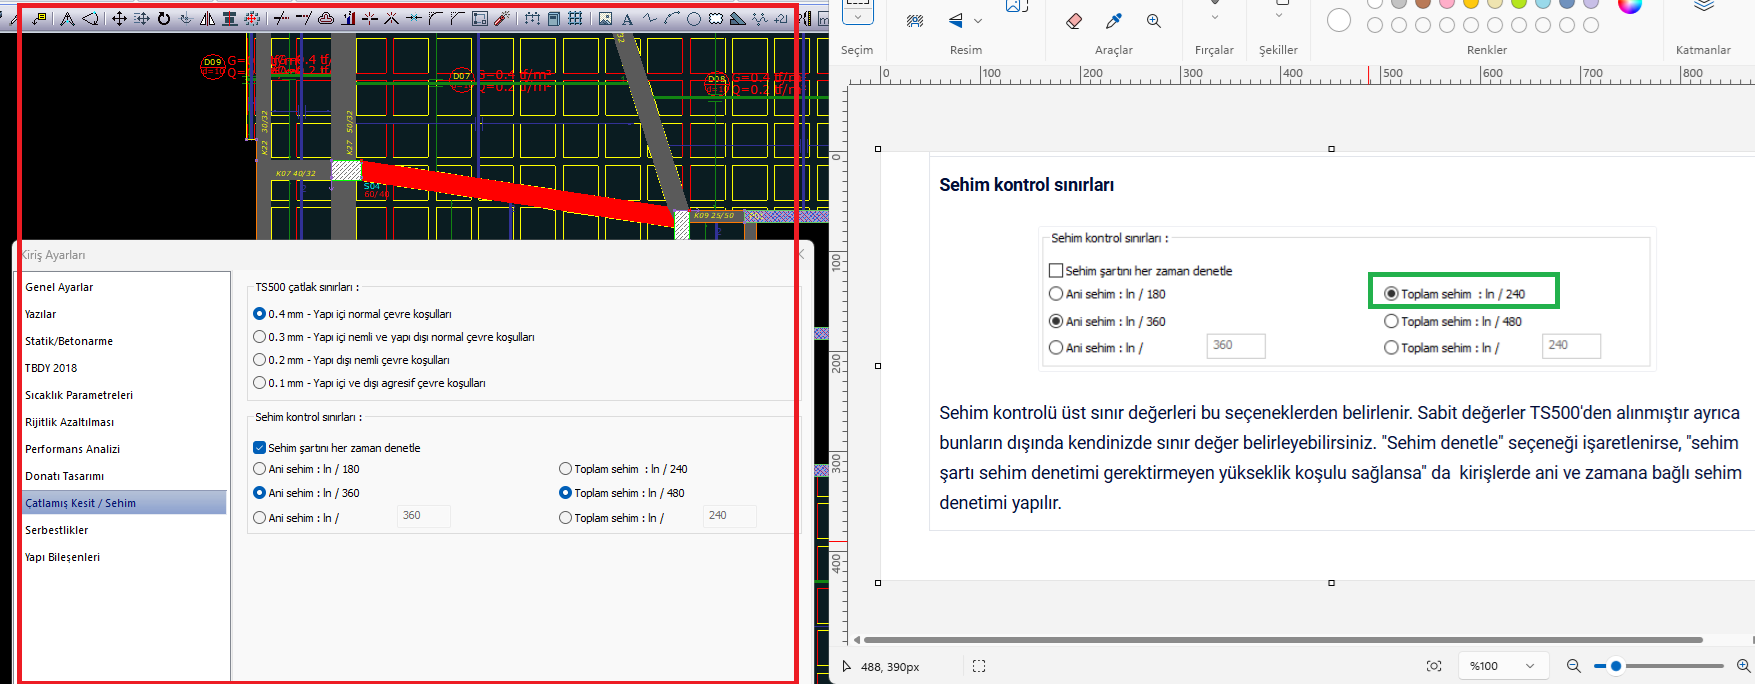Select custom 'Toplam sehim : ln /' option in dialog
Image resolution: width=1755 pixels, height=684 pixels.
pos(565,518)
